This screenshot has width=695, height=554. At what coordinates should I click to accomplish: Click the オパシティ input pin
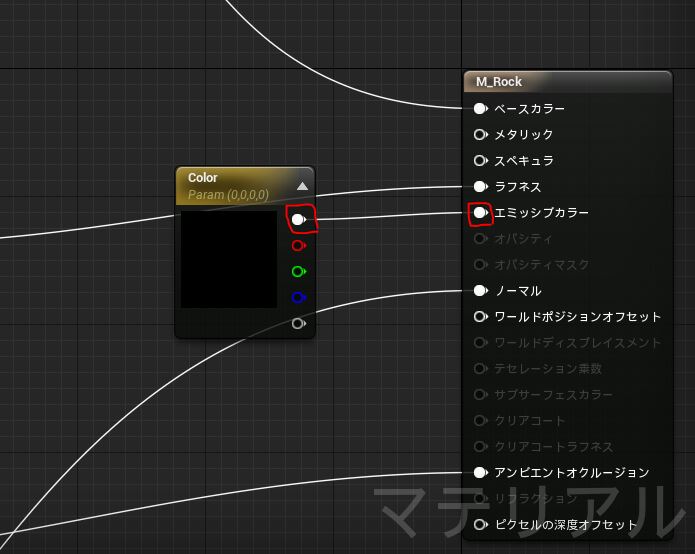pos(480,239)
